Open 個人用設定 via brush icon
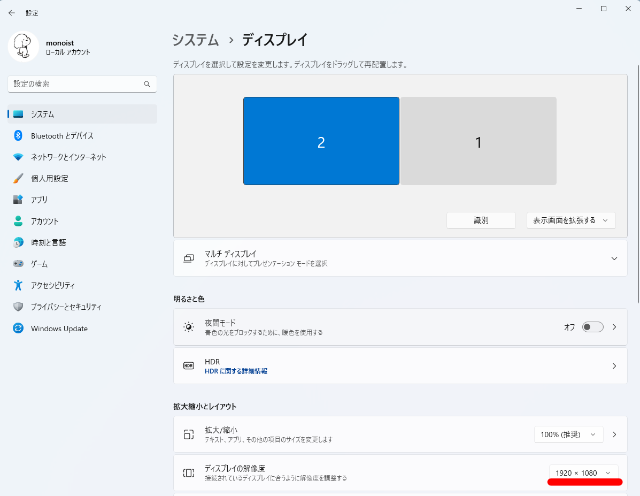The height and width of the screenshot is (496, 640). pyautogui.click(x=18, y=178)
